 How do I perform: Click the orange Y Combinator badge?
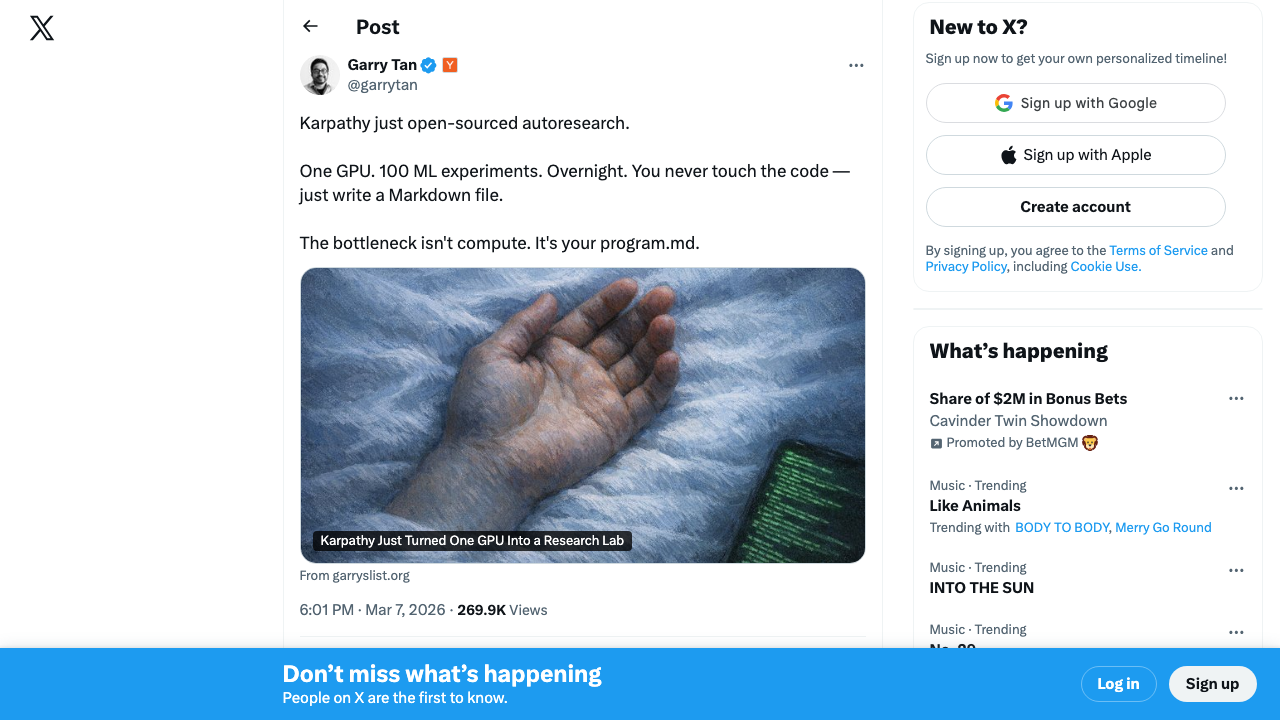tap(450, 65)
